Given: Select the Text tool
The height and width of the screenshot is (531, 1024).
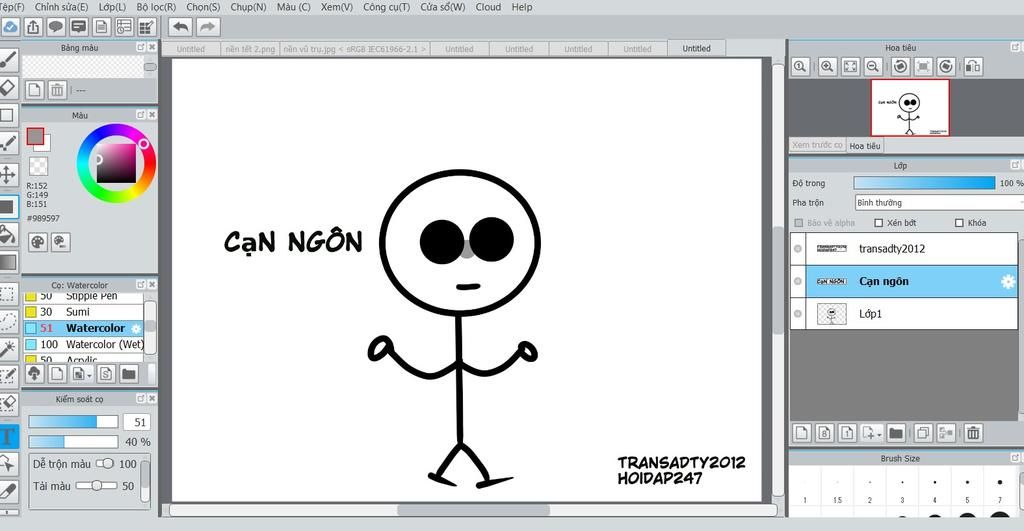Looking at the screenshot, I should tap(8, 436).
